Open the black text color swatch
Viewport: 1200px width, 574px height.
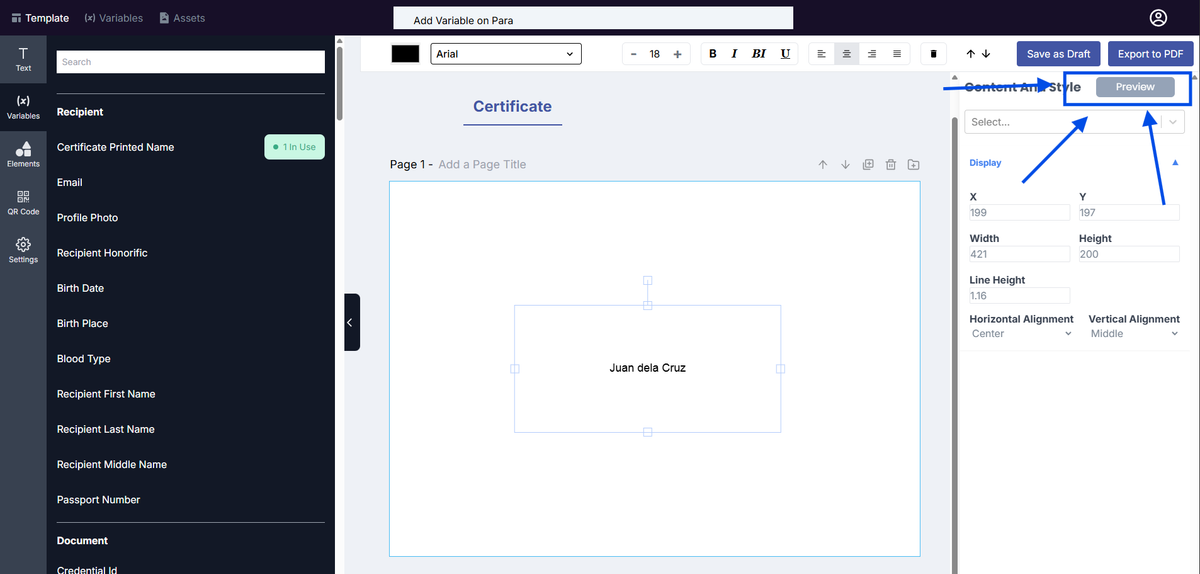(405, 54)
